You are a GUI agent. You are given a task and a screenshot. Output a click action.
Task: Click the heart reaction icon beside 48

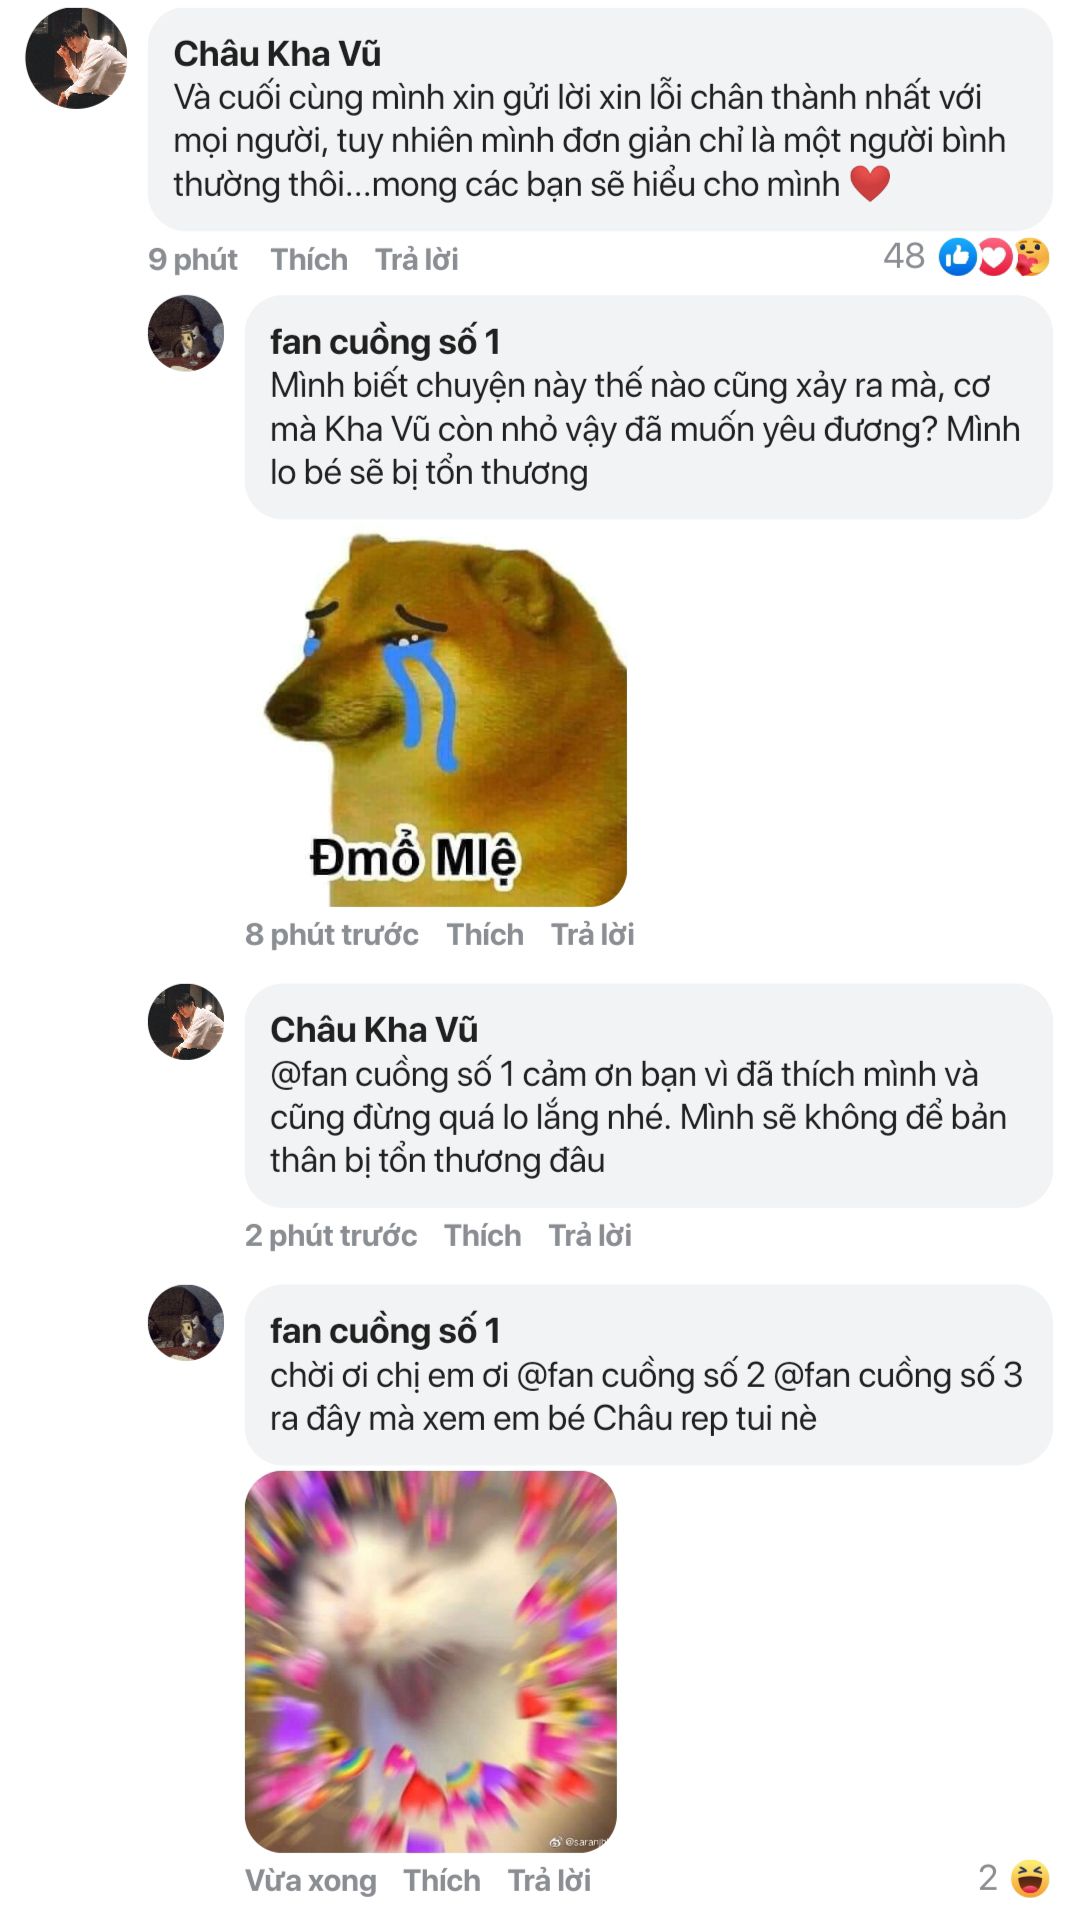point(994,258)
